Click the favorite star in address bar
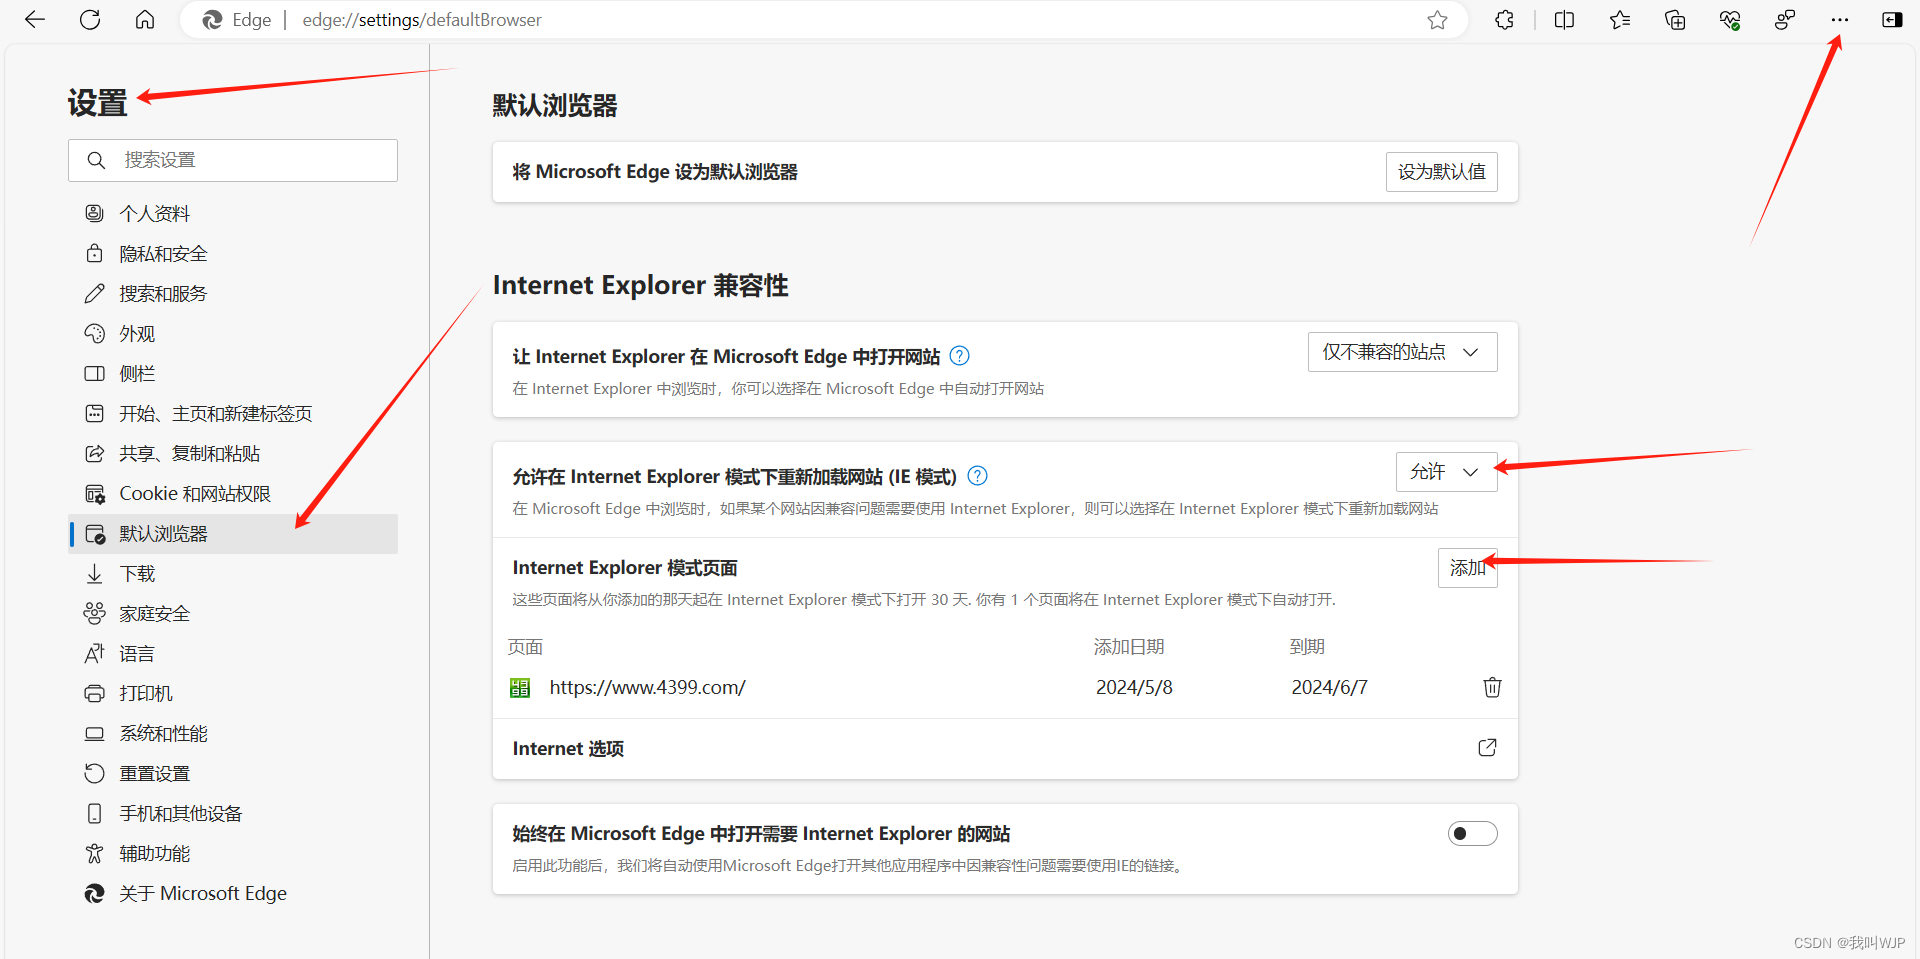This screenshot has height=959, width=1920. 1437,19
